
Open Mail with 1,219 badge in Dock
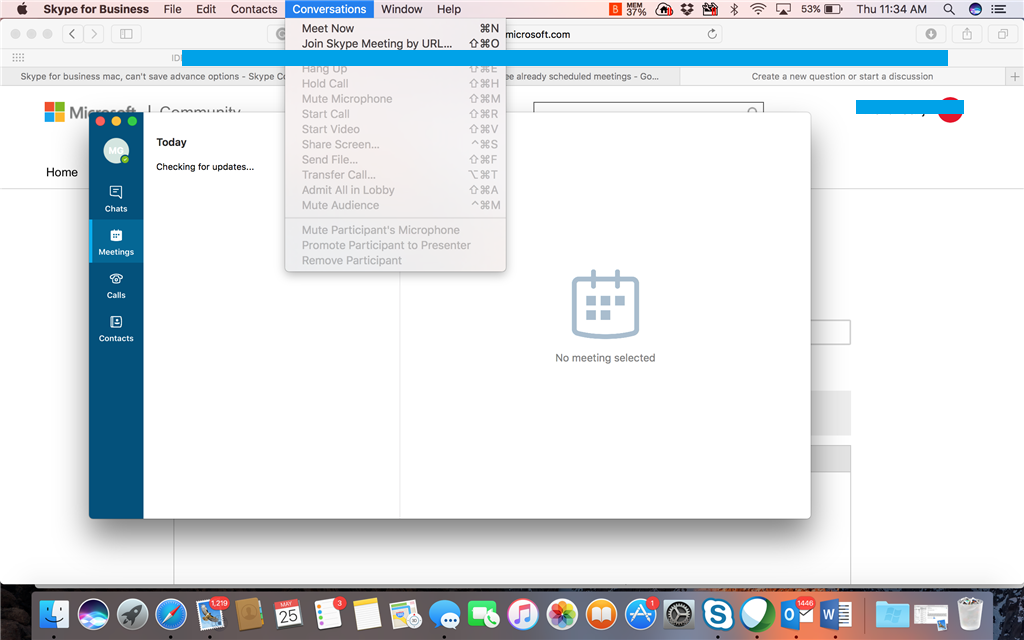tap(210, 615)
